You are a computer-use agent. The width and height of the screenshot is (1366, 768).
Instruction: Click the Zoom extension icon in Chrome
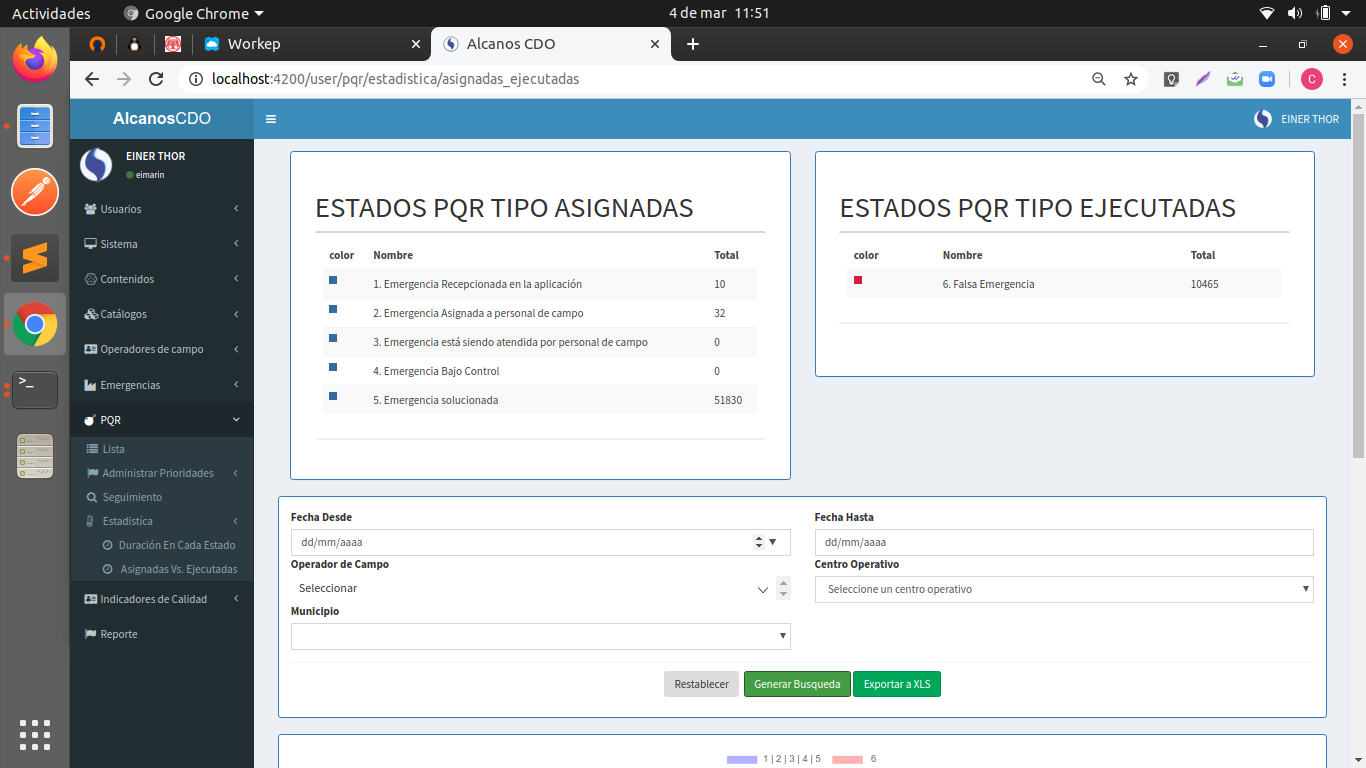point(1267,79)
